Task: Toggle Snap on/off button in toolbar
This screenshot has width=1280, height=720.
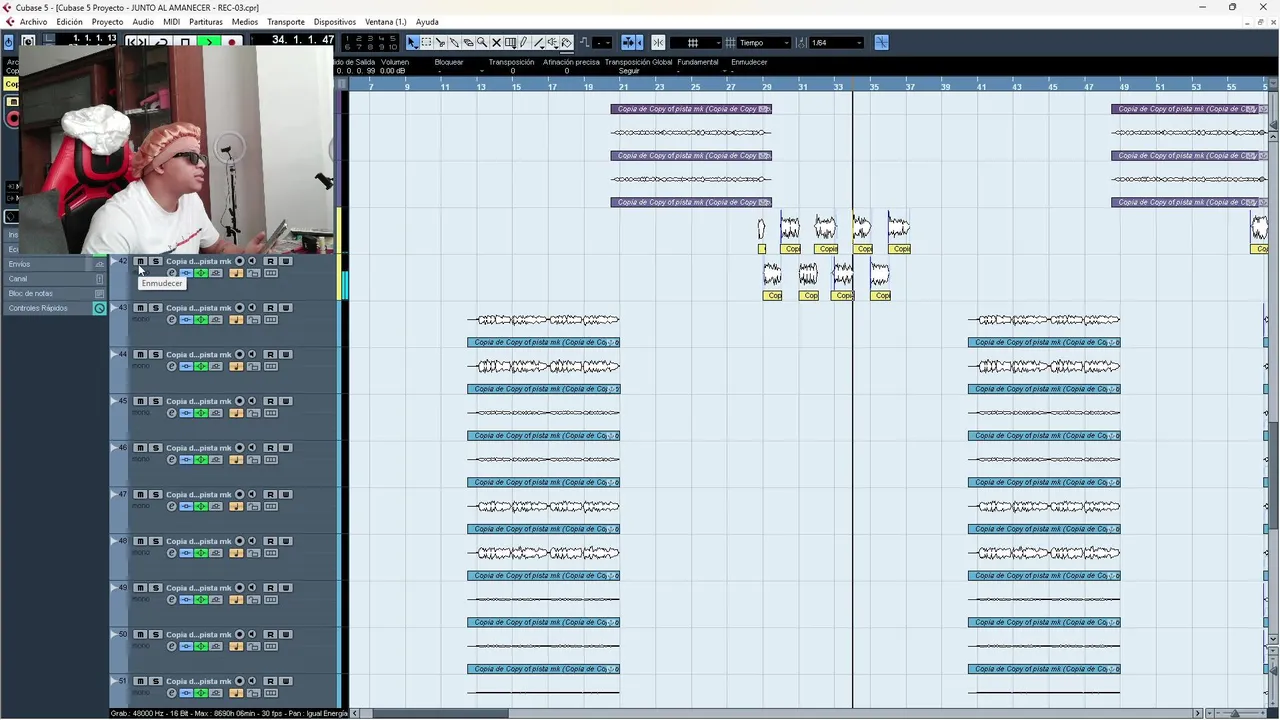Action: [x=658, y=43]
